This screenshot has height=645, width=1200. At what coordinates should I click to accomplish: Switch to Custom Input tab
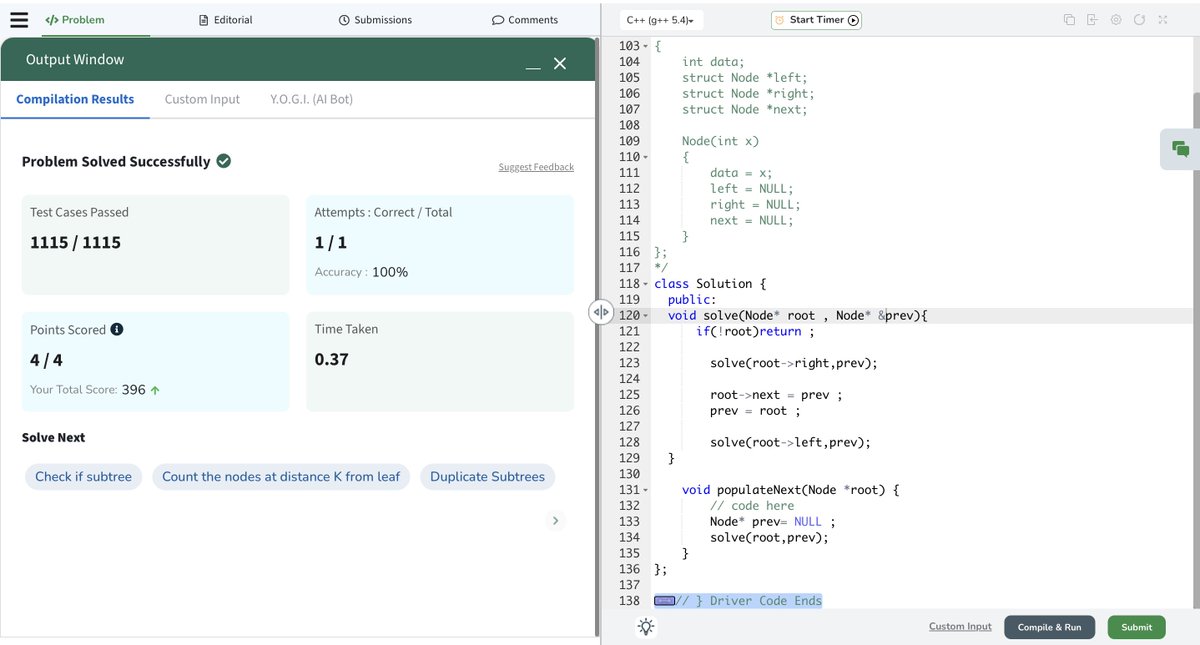(x=202, y=99)
